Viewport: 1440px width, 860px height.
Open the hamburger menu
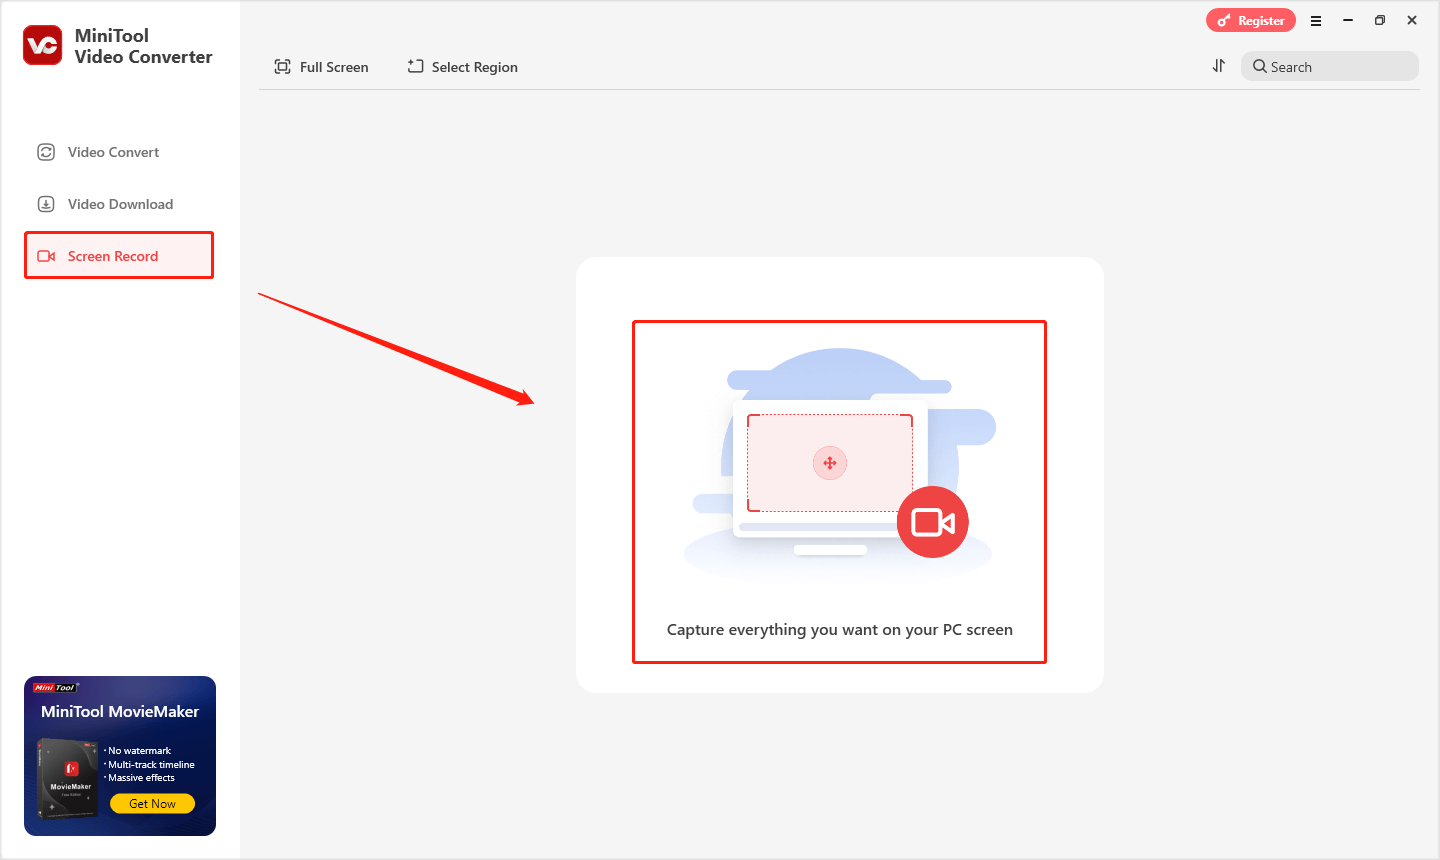[1316, 20]
